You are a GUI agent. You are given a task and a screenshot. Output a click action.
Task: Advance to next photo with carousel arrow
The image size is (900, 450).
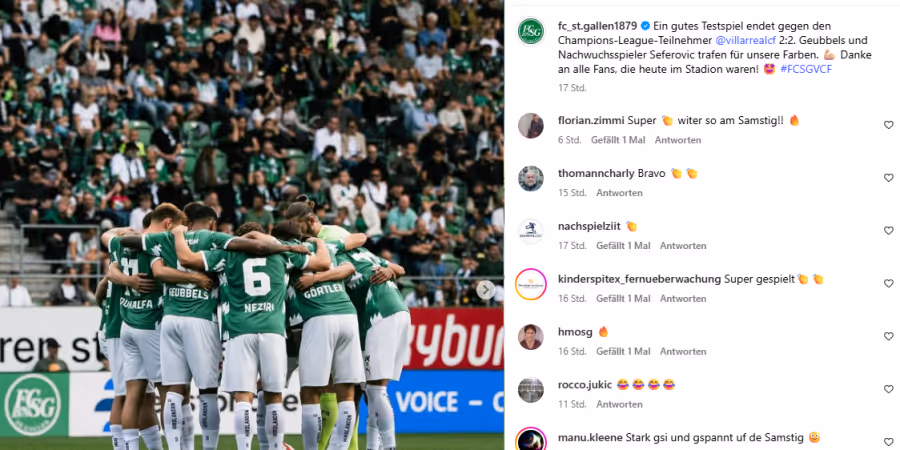pyautogui.click(x=486, y=290)
